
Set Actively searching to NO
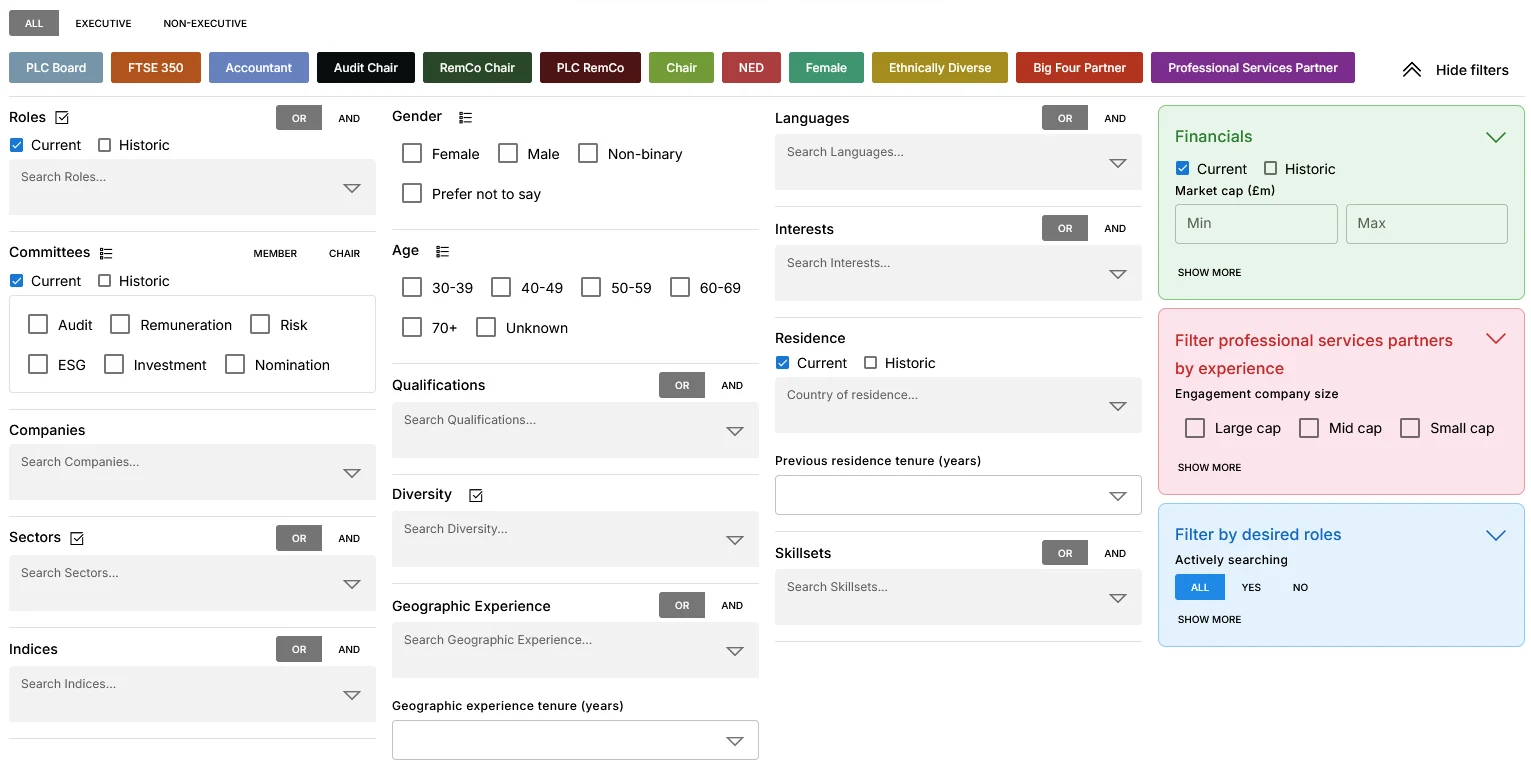1300,587
